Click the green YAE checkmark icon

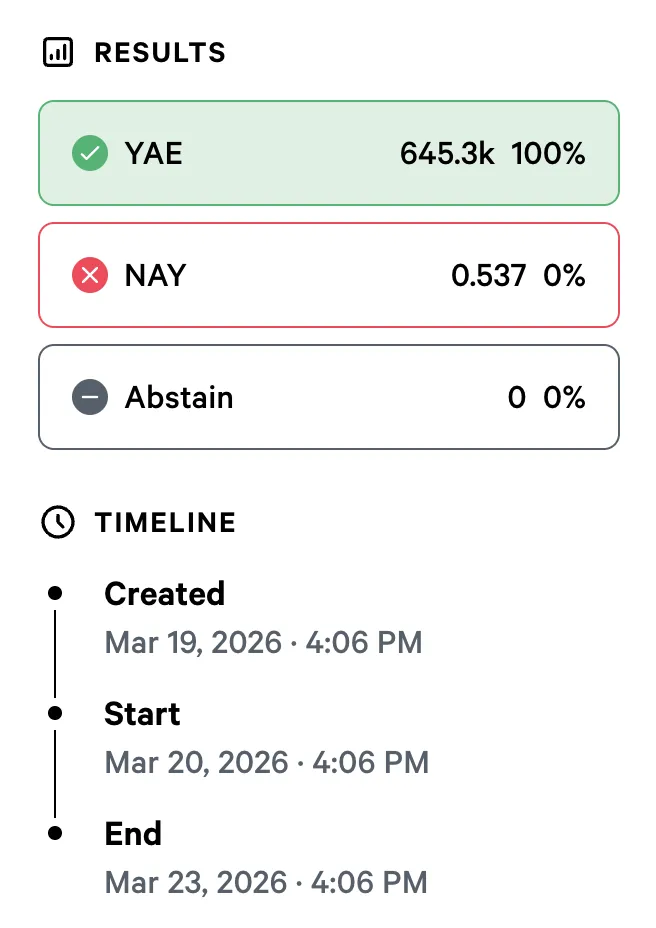click(90, 153)
